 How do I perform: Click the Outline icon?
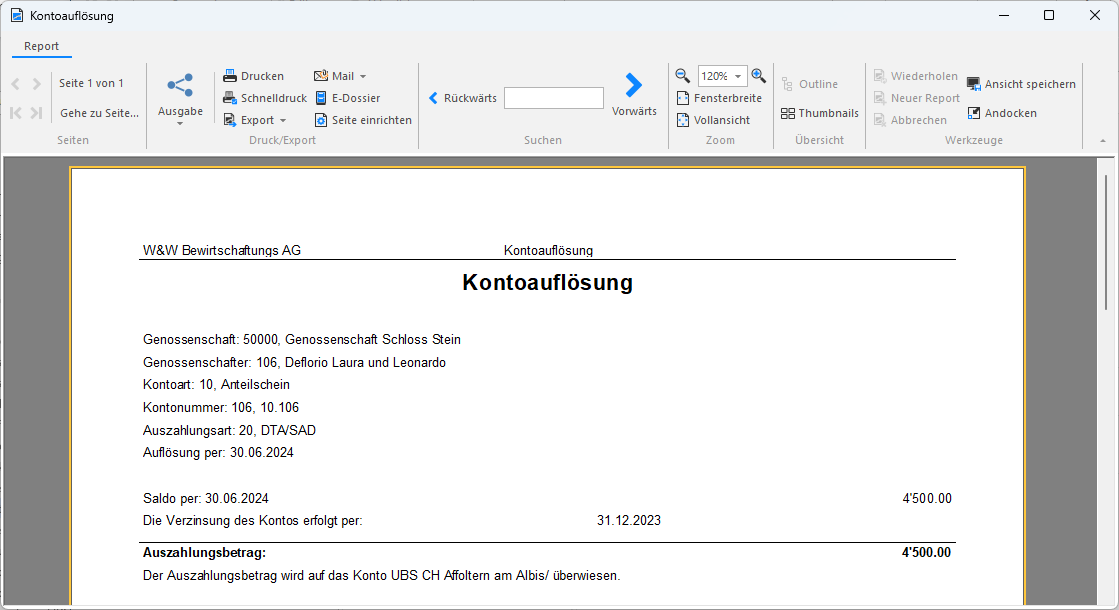click(787, 84)
